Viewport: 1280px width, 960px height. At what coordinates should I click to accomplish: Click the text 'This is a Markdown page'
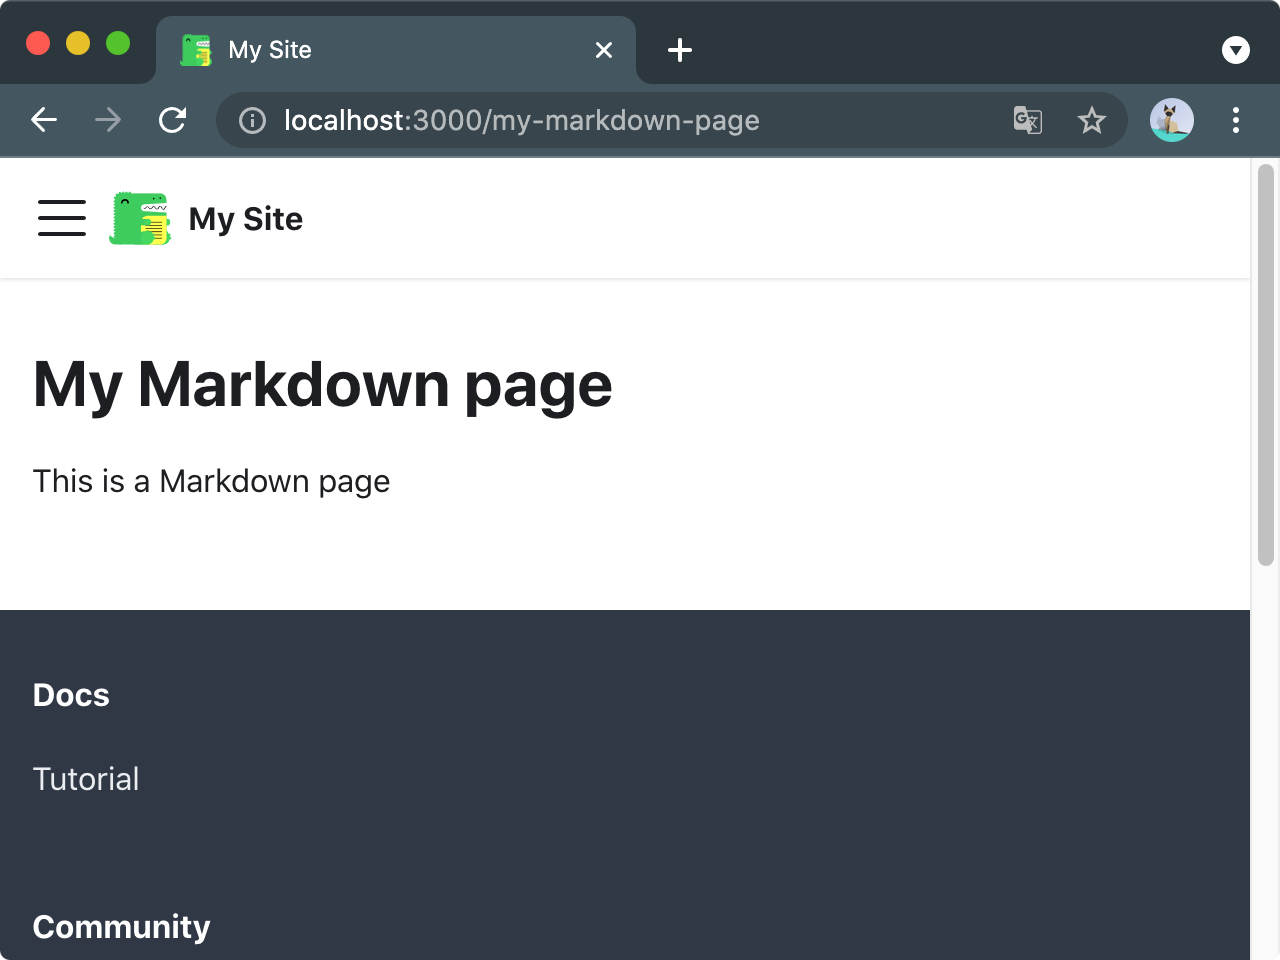click(x=211, y=482)
